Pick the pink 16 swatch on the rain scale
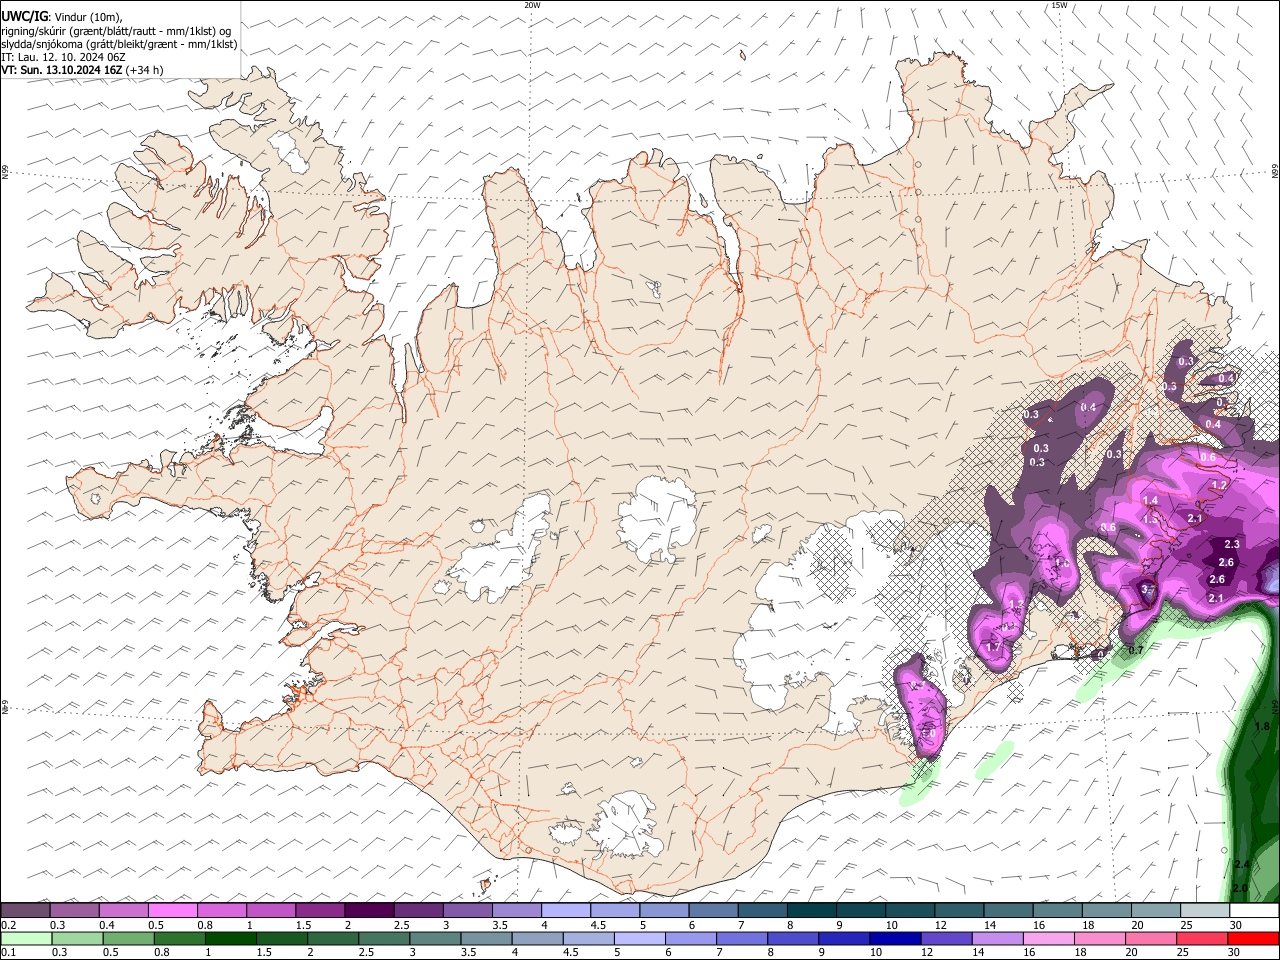 (x=1049, y=938)
